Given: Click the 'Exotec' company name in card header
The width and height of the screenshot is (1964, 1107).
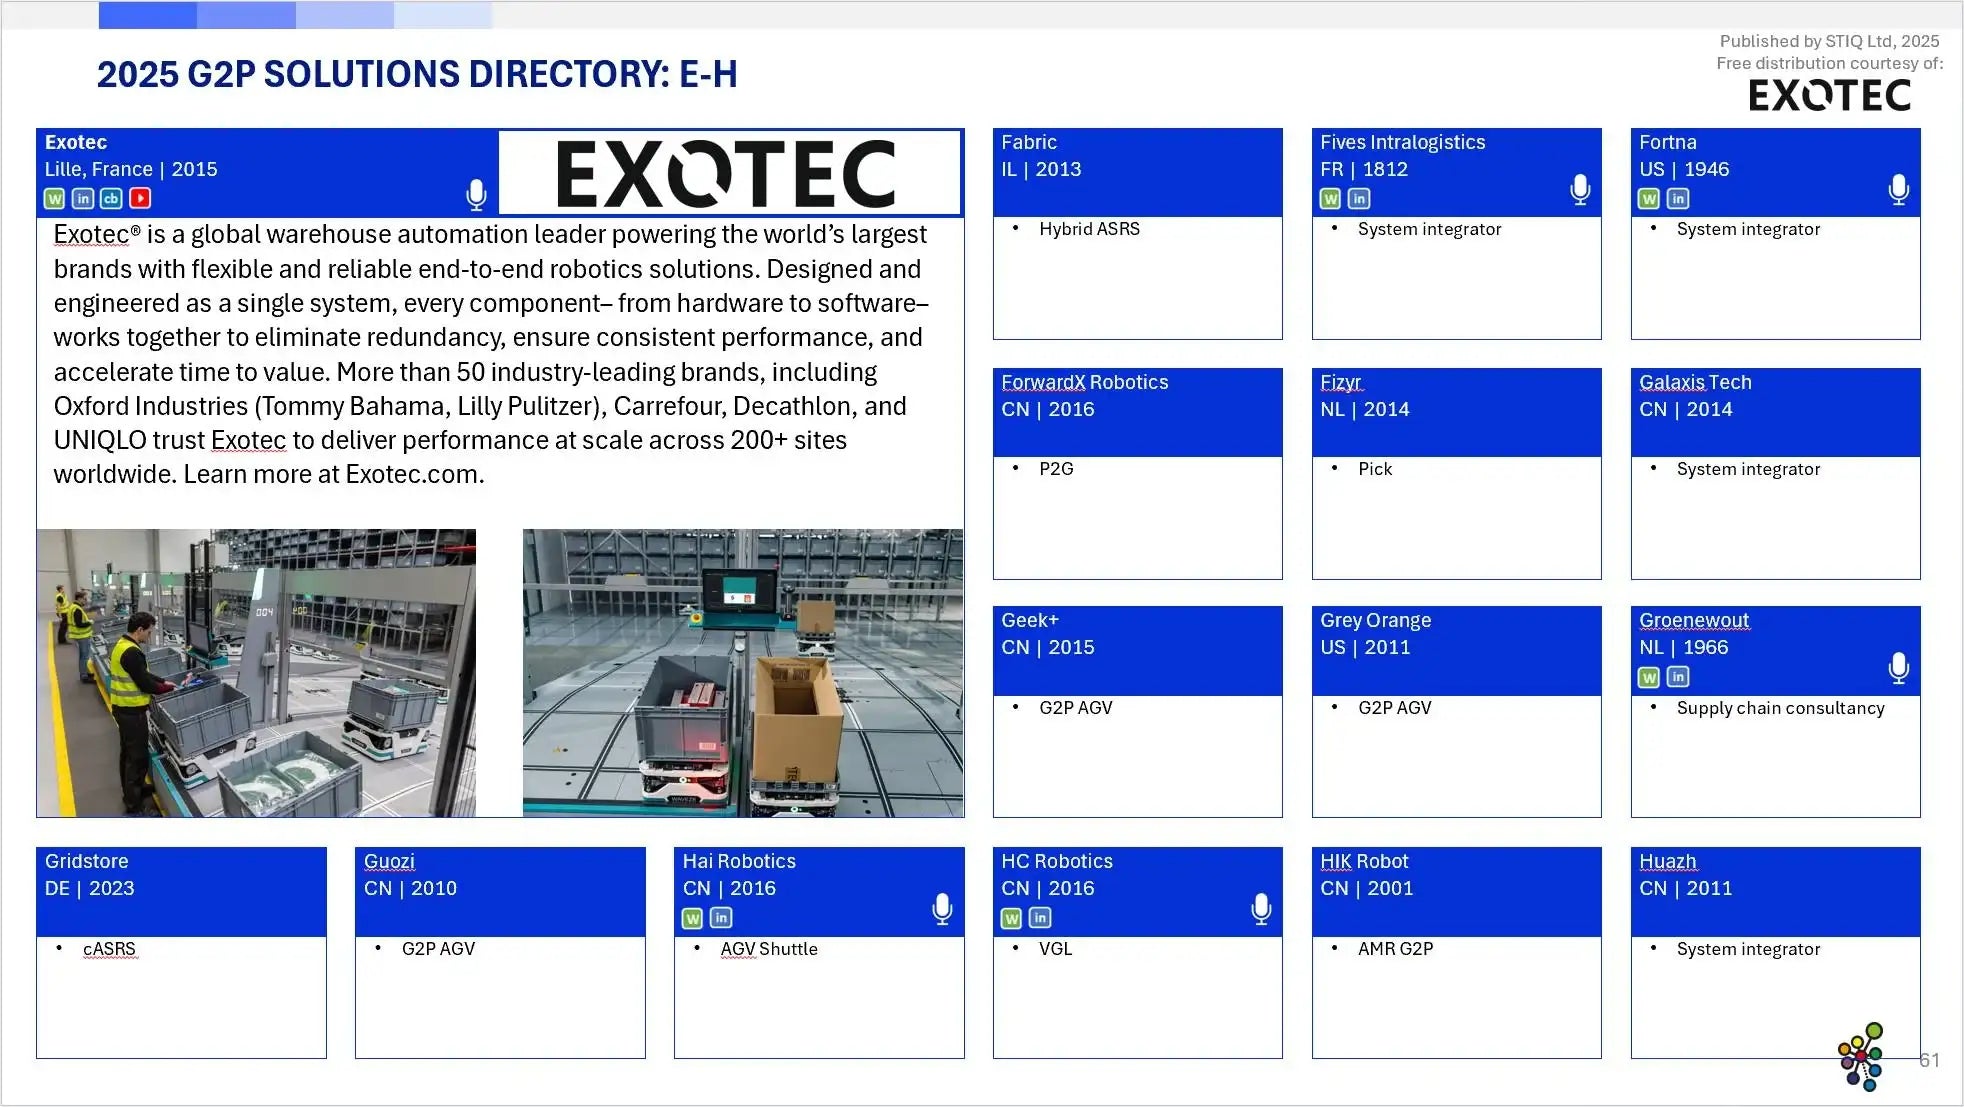Looking at the screenshot, I should pyautogui.click(x=76, y=142).
